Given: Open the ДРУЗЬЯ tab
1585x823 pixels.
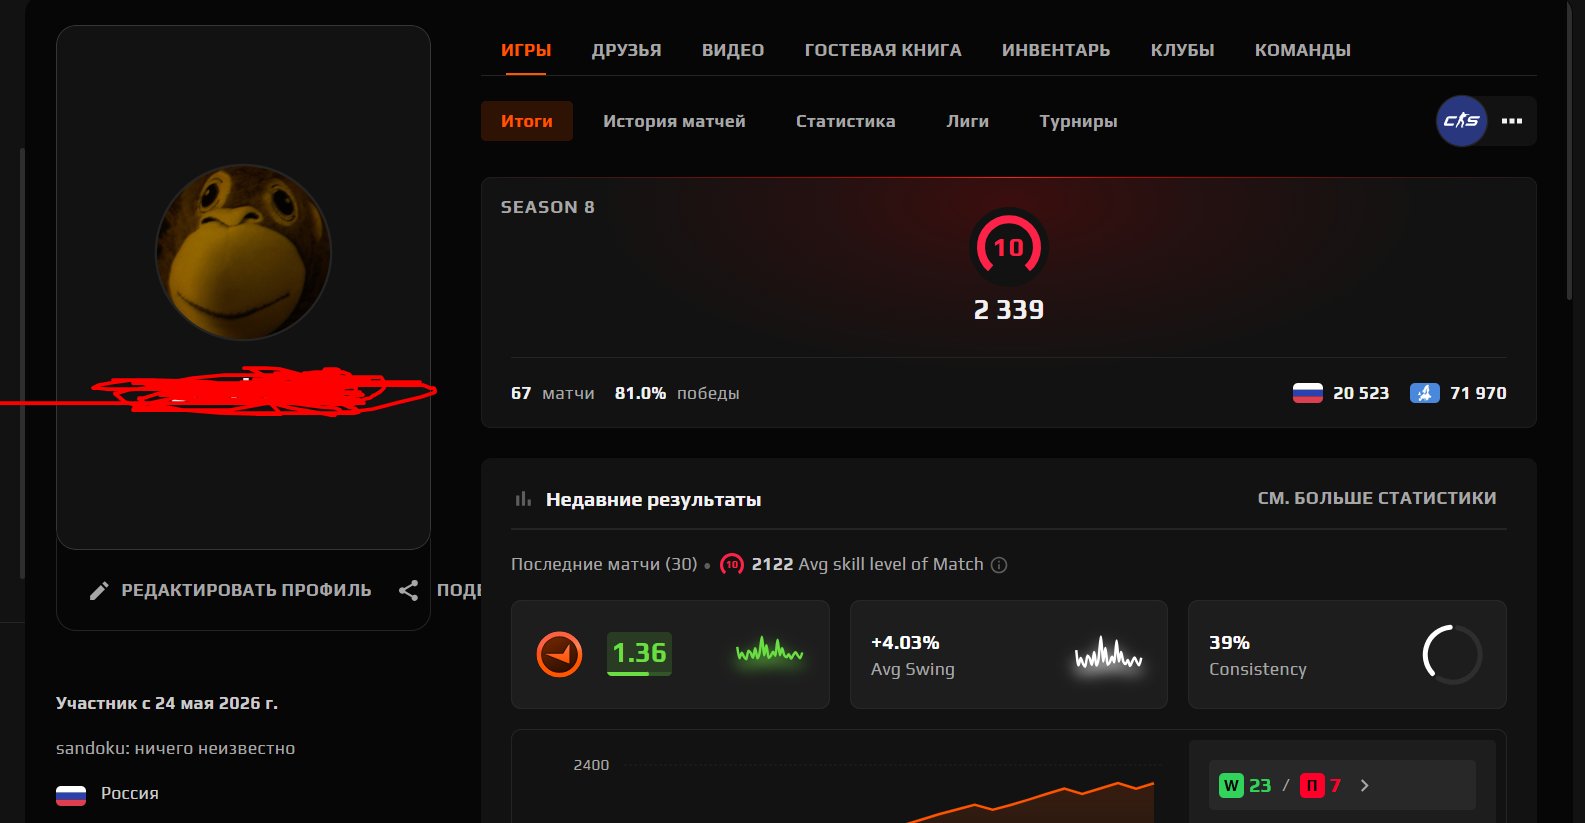Looking at the screenshot, I should [626, 50].
